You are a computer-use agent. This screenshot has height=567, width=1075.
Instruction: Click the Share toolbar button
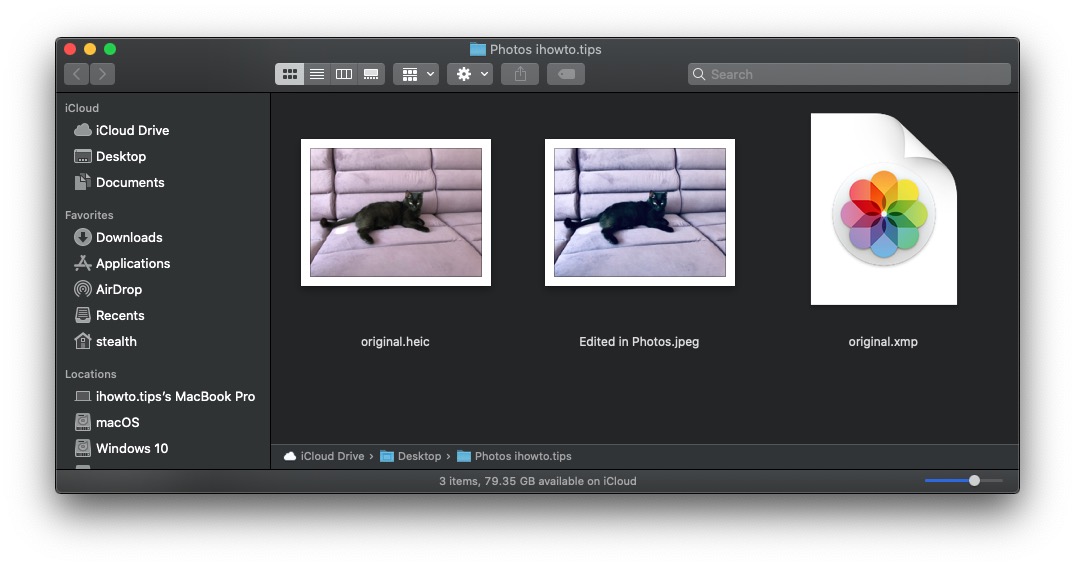coord(520,74)
